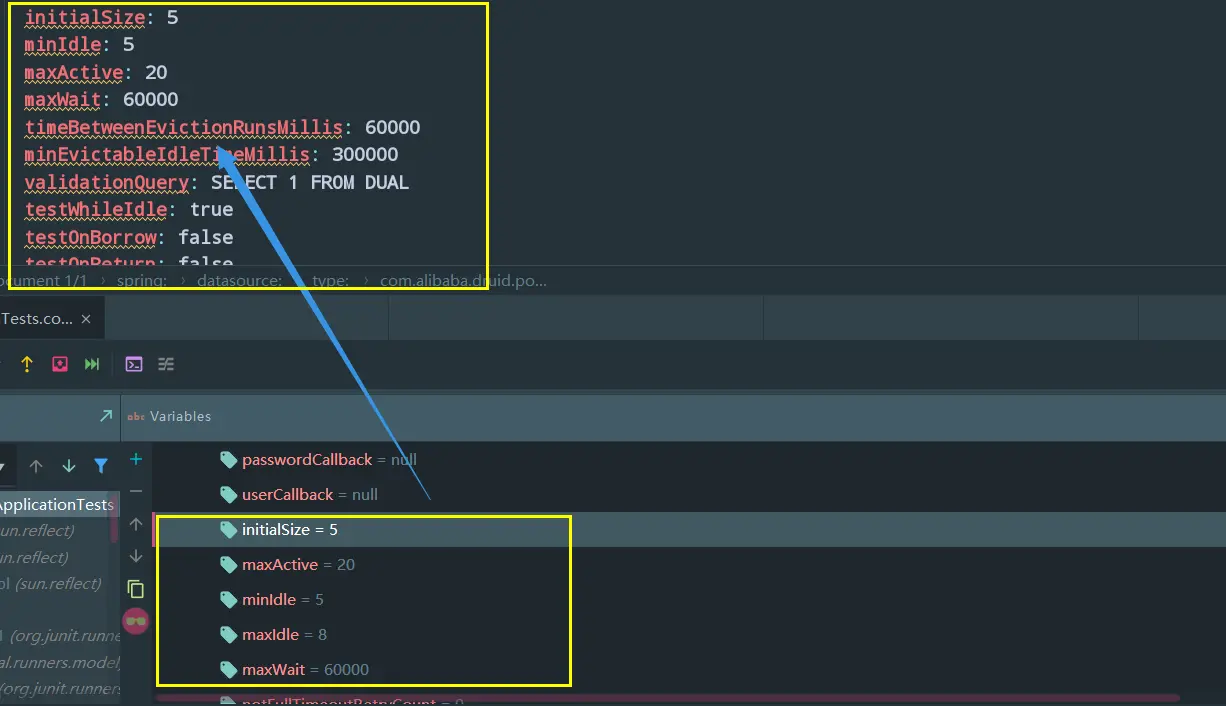The width and height of the screenshot is (1226, 706).
Task: Click the yellow Step Out arrow icon
Action: tap(27, 365)
